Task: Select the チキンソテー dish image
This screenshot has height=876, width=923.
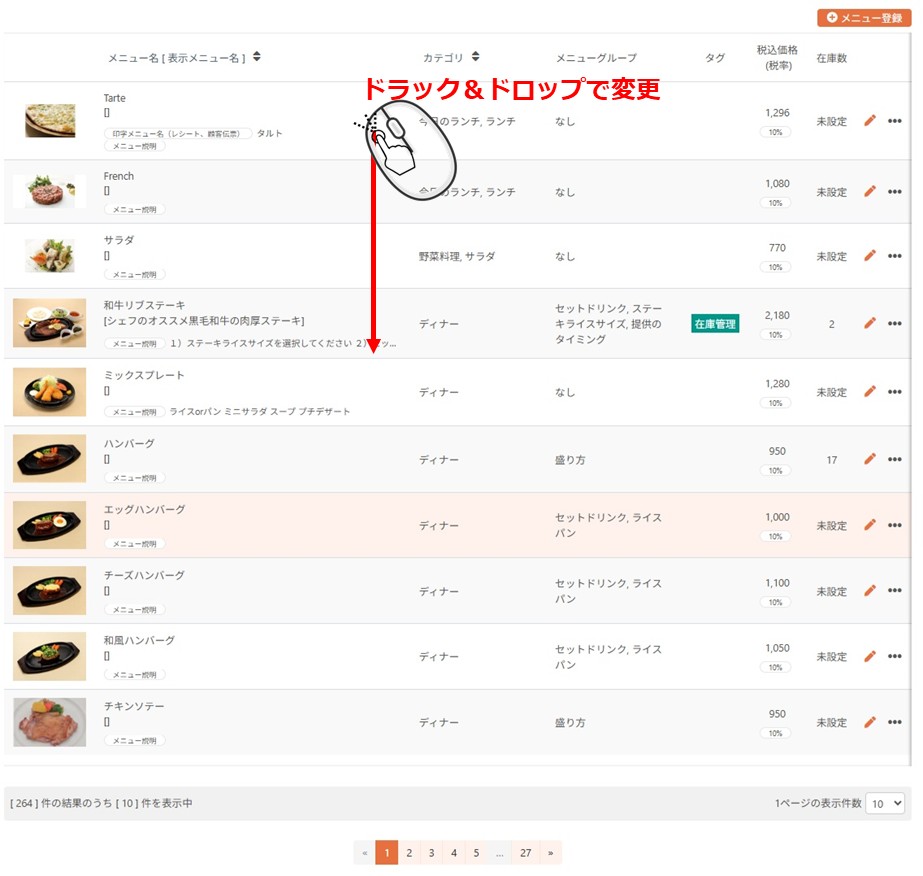Action: pos(50,722)
